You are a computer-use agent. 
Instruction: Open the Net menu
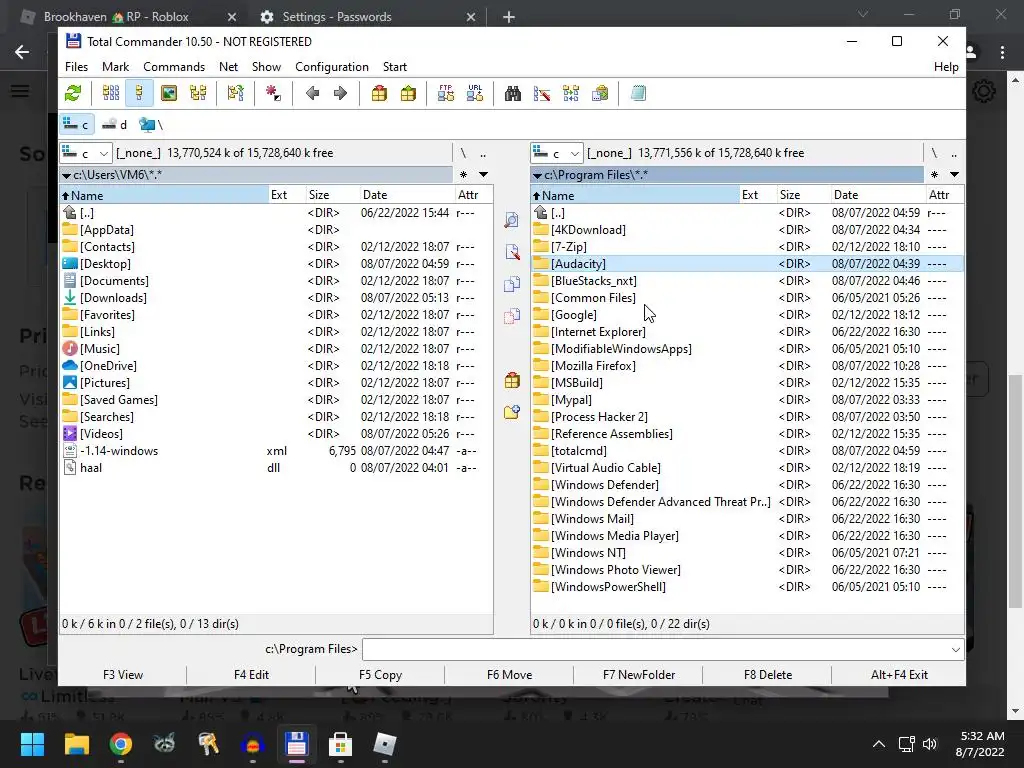[228, 67]
